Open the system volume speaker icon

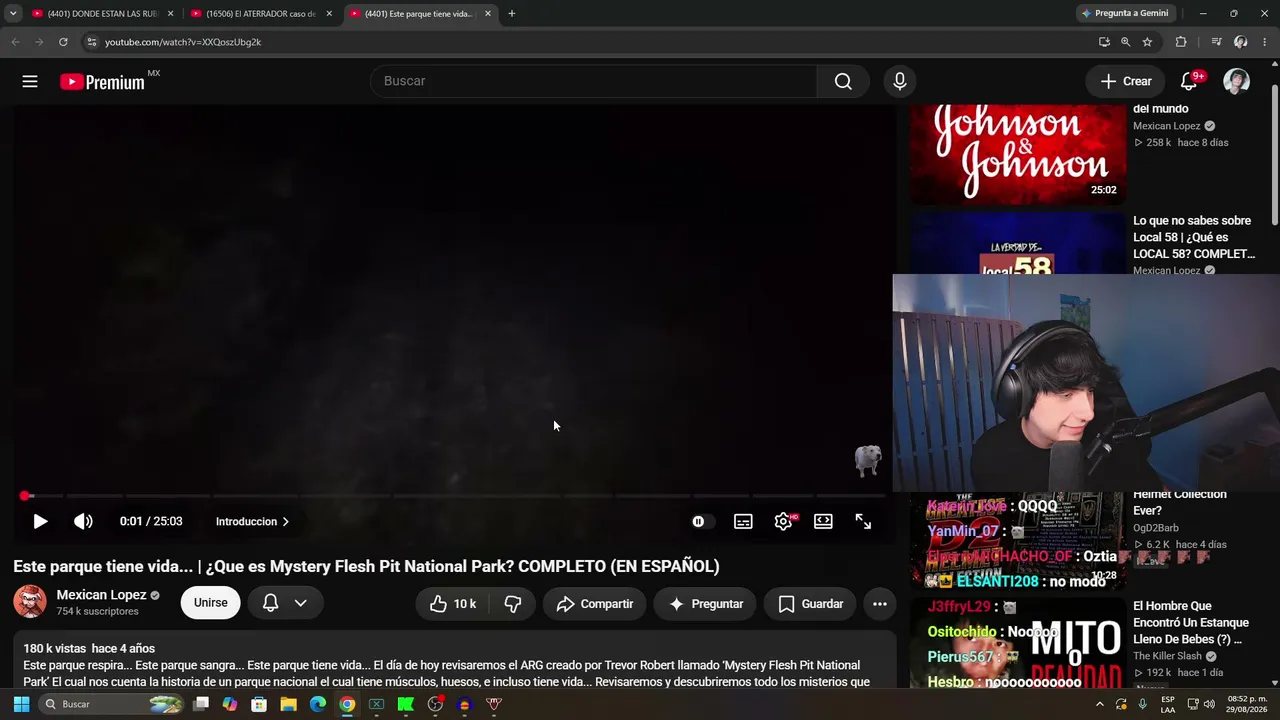click(x=1209, y=704)
